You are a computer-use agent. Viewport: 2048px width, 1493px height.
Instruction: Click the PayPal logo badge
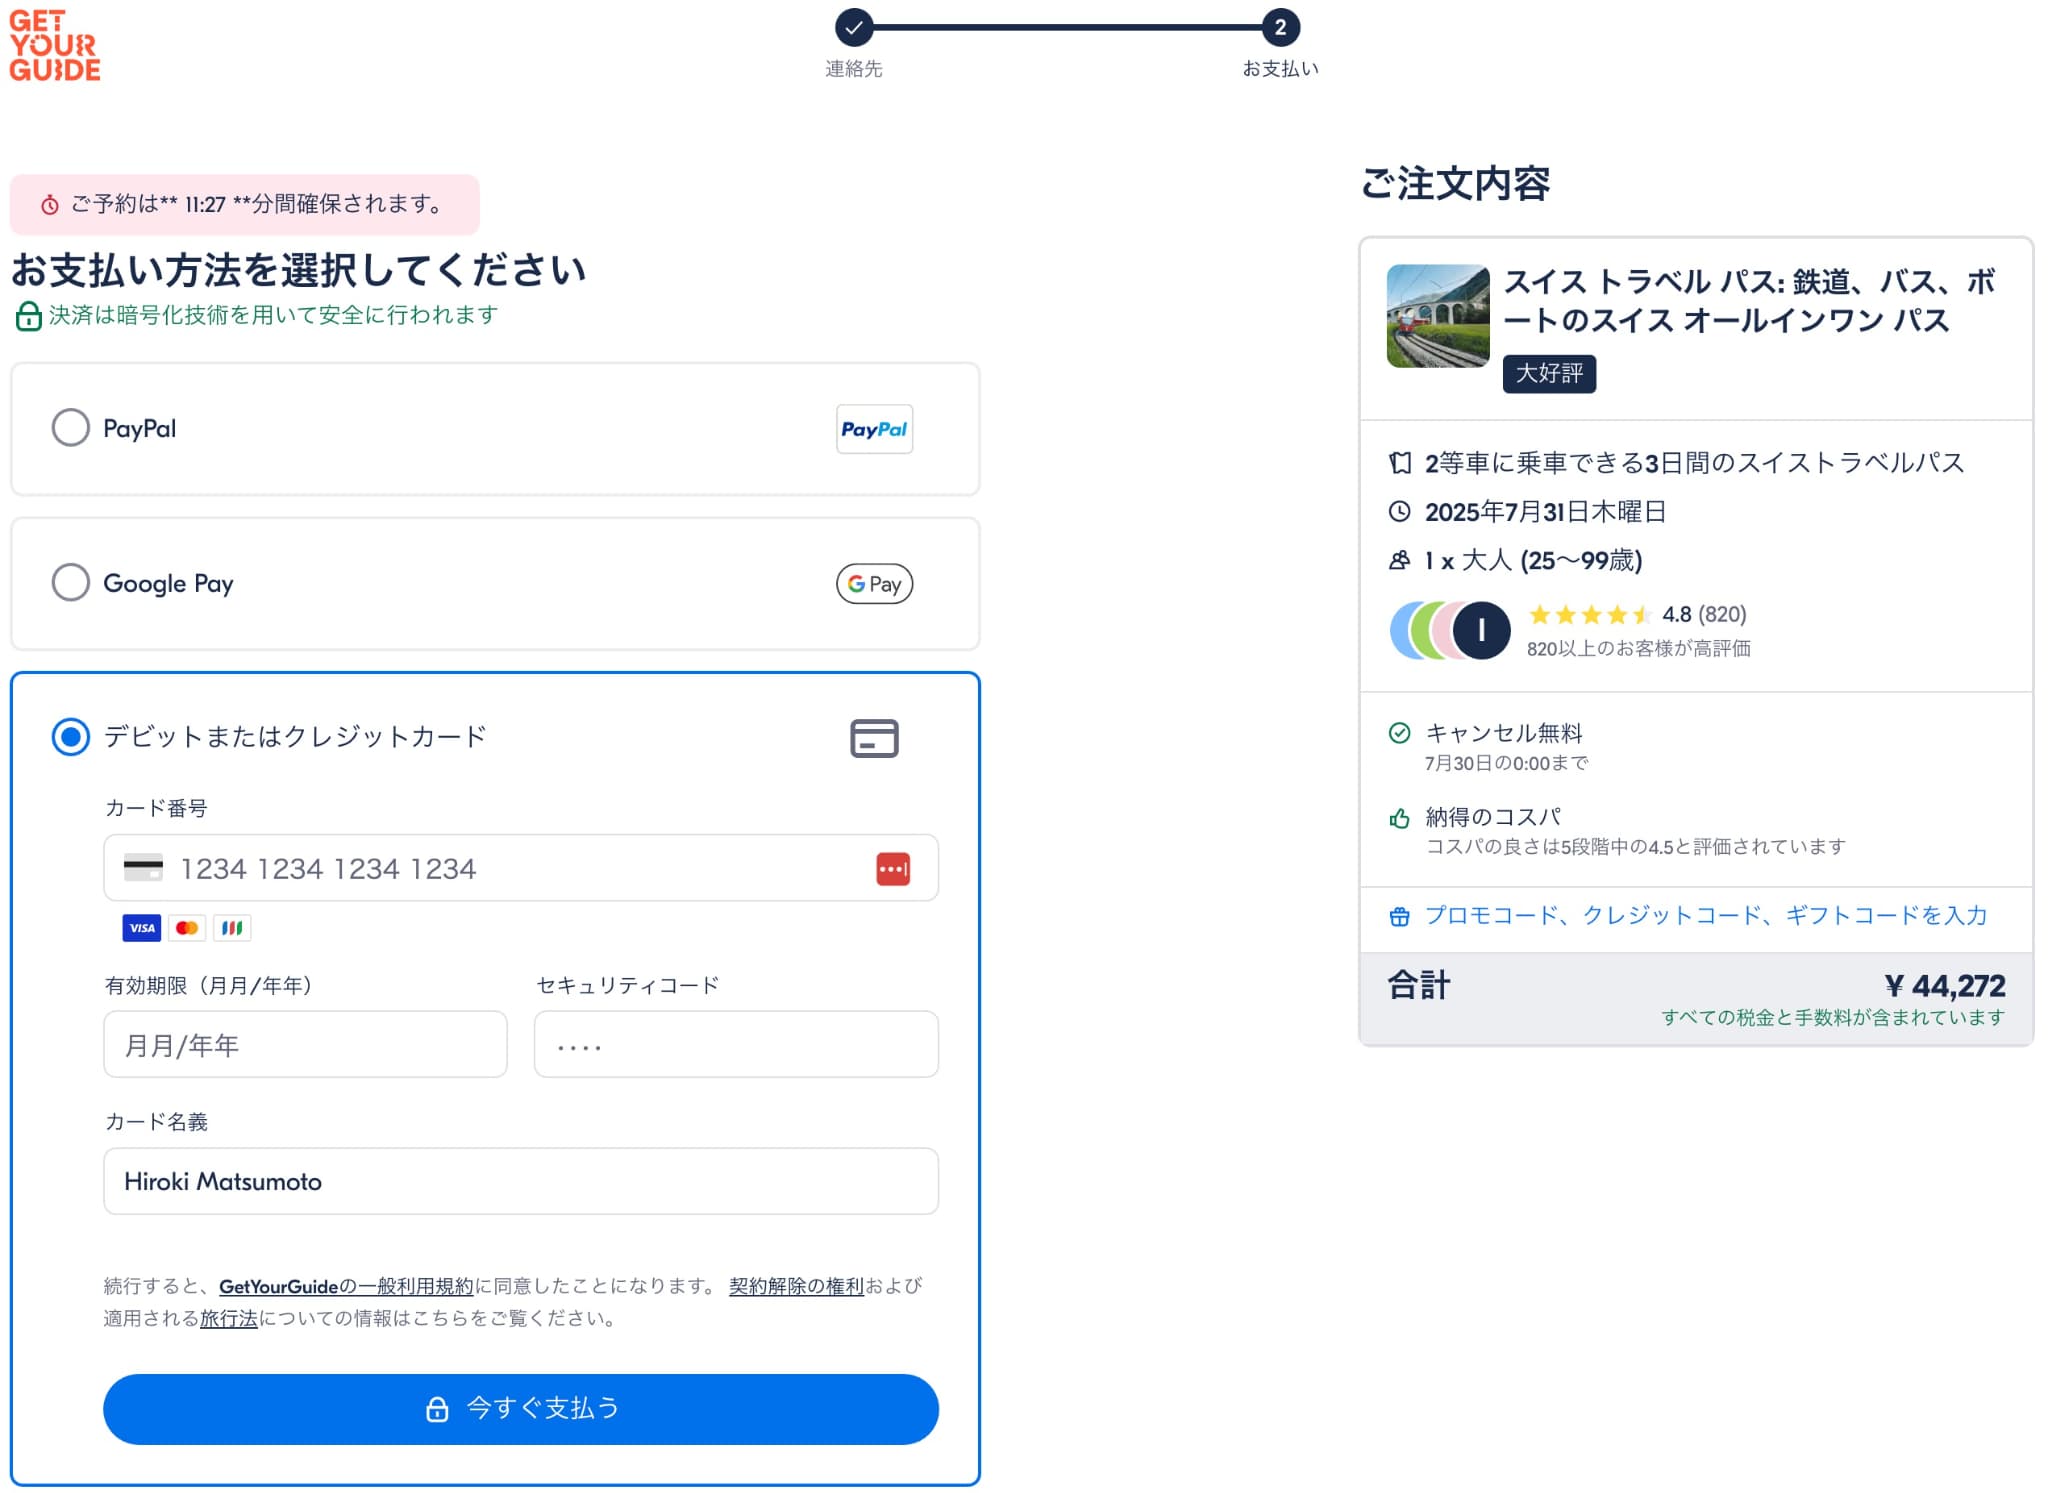click(x=874, y=429)
